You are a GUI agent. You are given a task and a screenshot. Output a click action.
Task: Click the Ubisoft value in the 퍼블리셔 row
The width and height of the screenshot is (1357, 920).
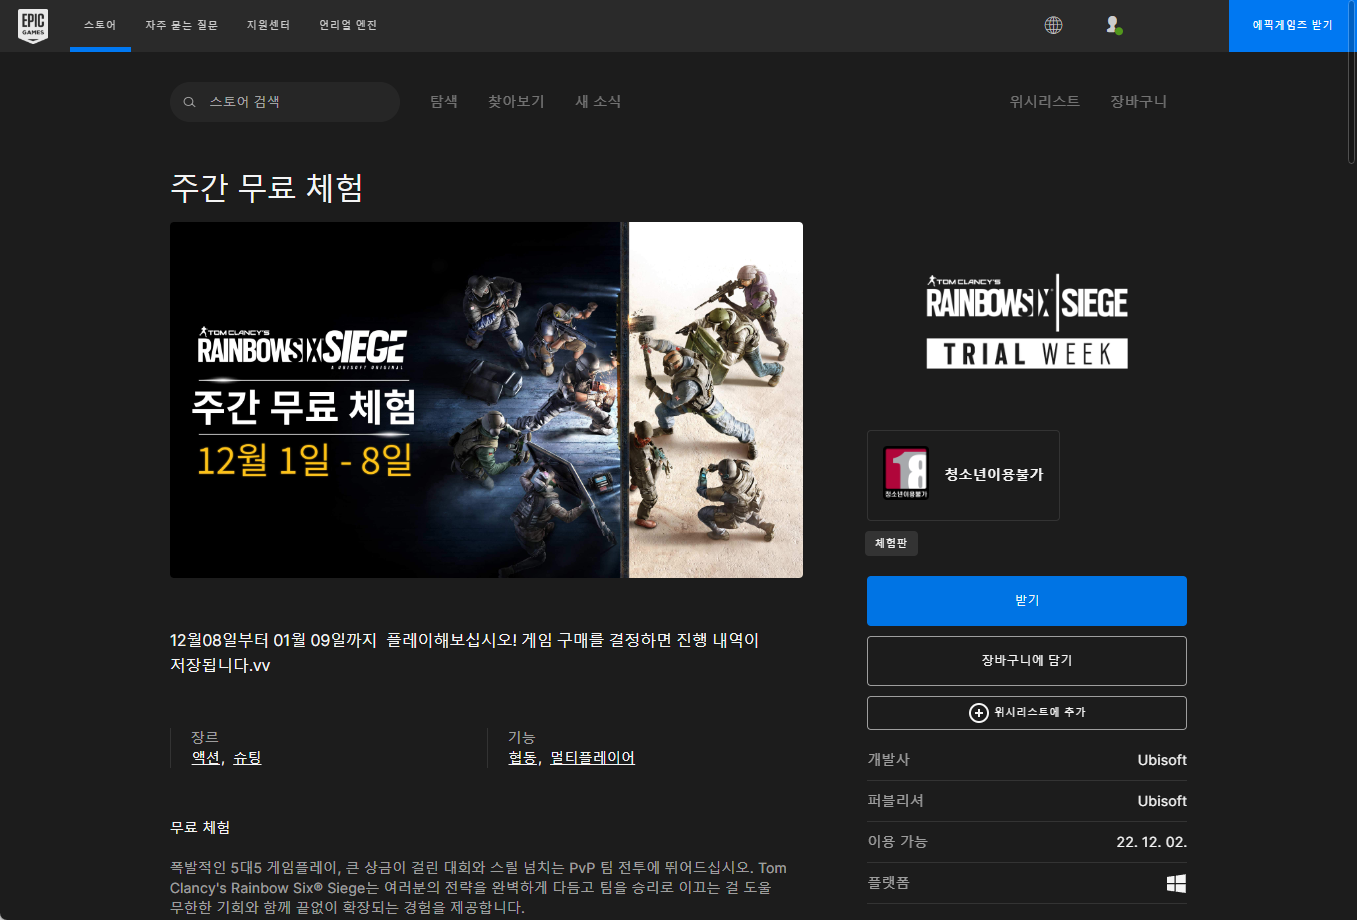click(1162, 801)
